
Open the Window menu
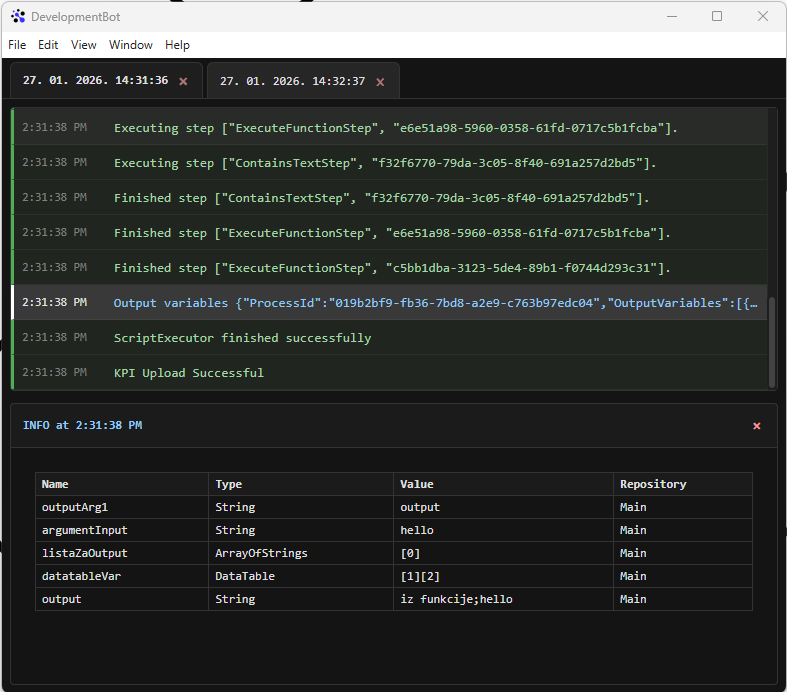coord(131,45)
